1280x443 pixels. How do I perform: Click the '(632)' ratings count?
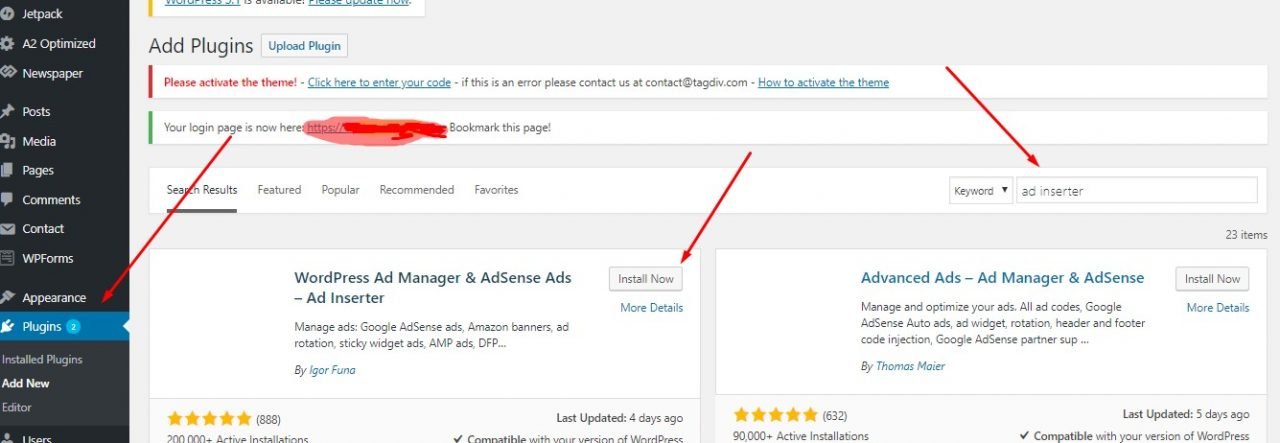836,416
